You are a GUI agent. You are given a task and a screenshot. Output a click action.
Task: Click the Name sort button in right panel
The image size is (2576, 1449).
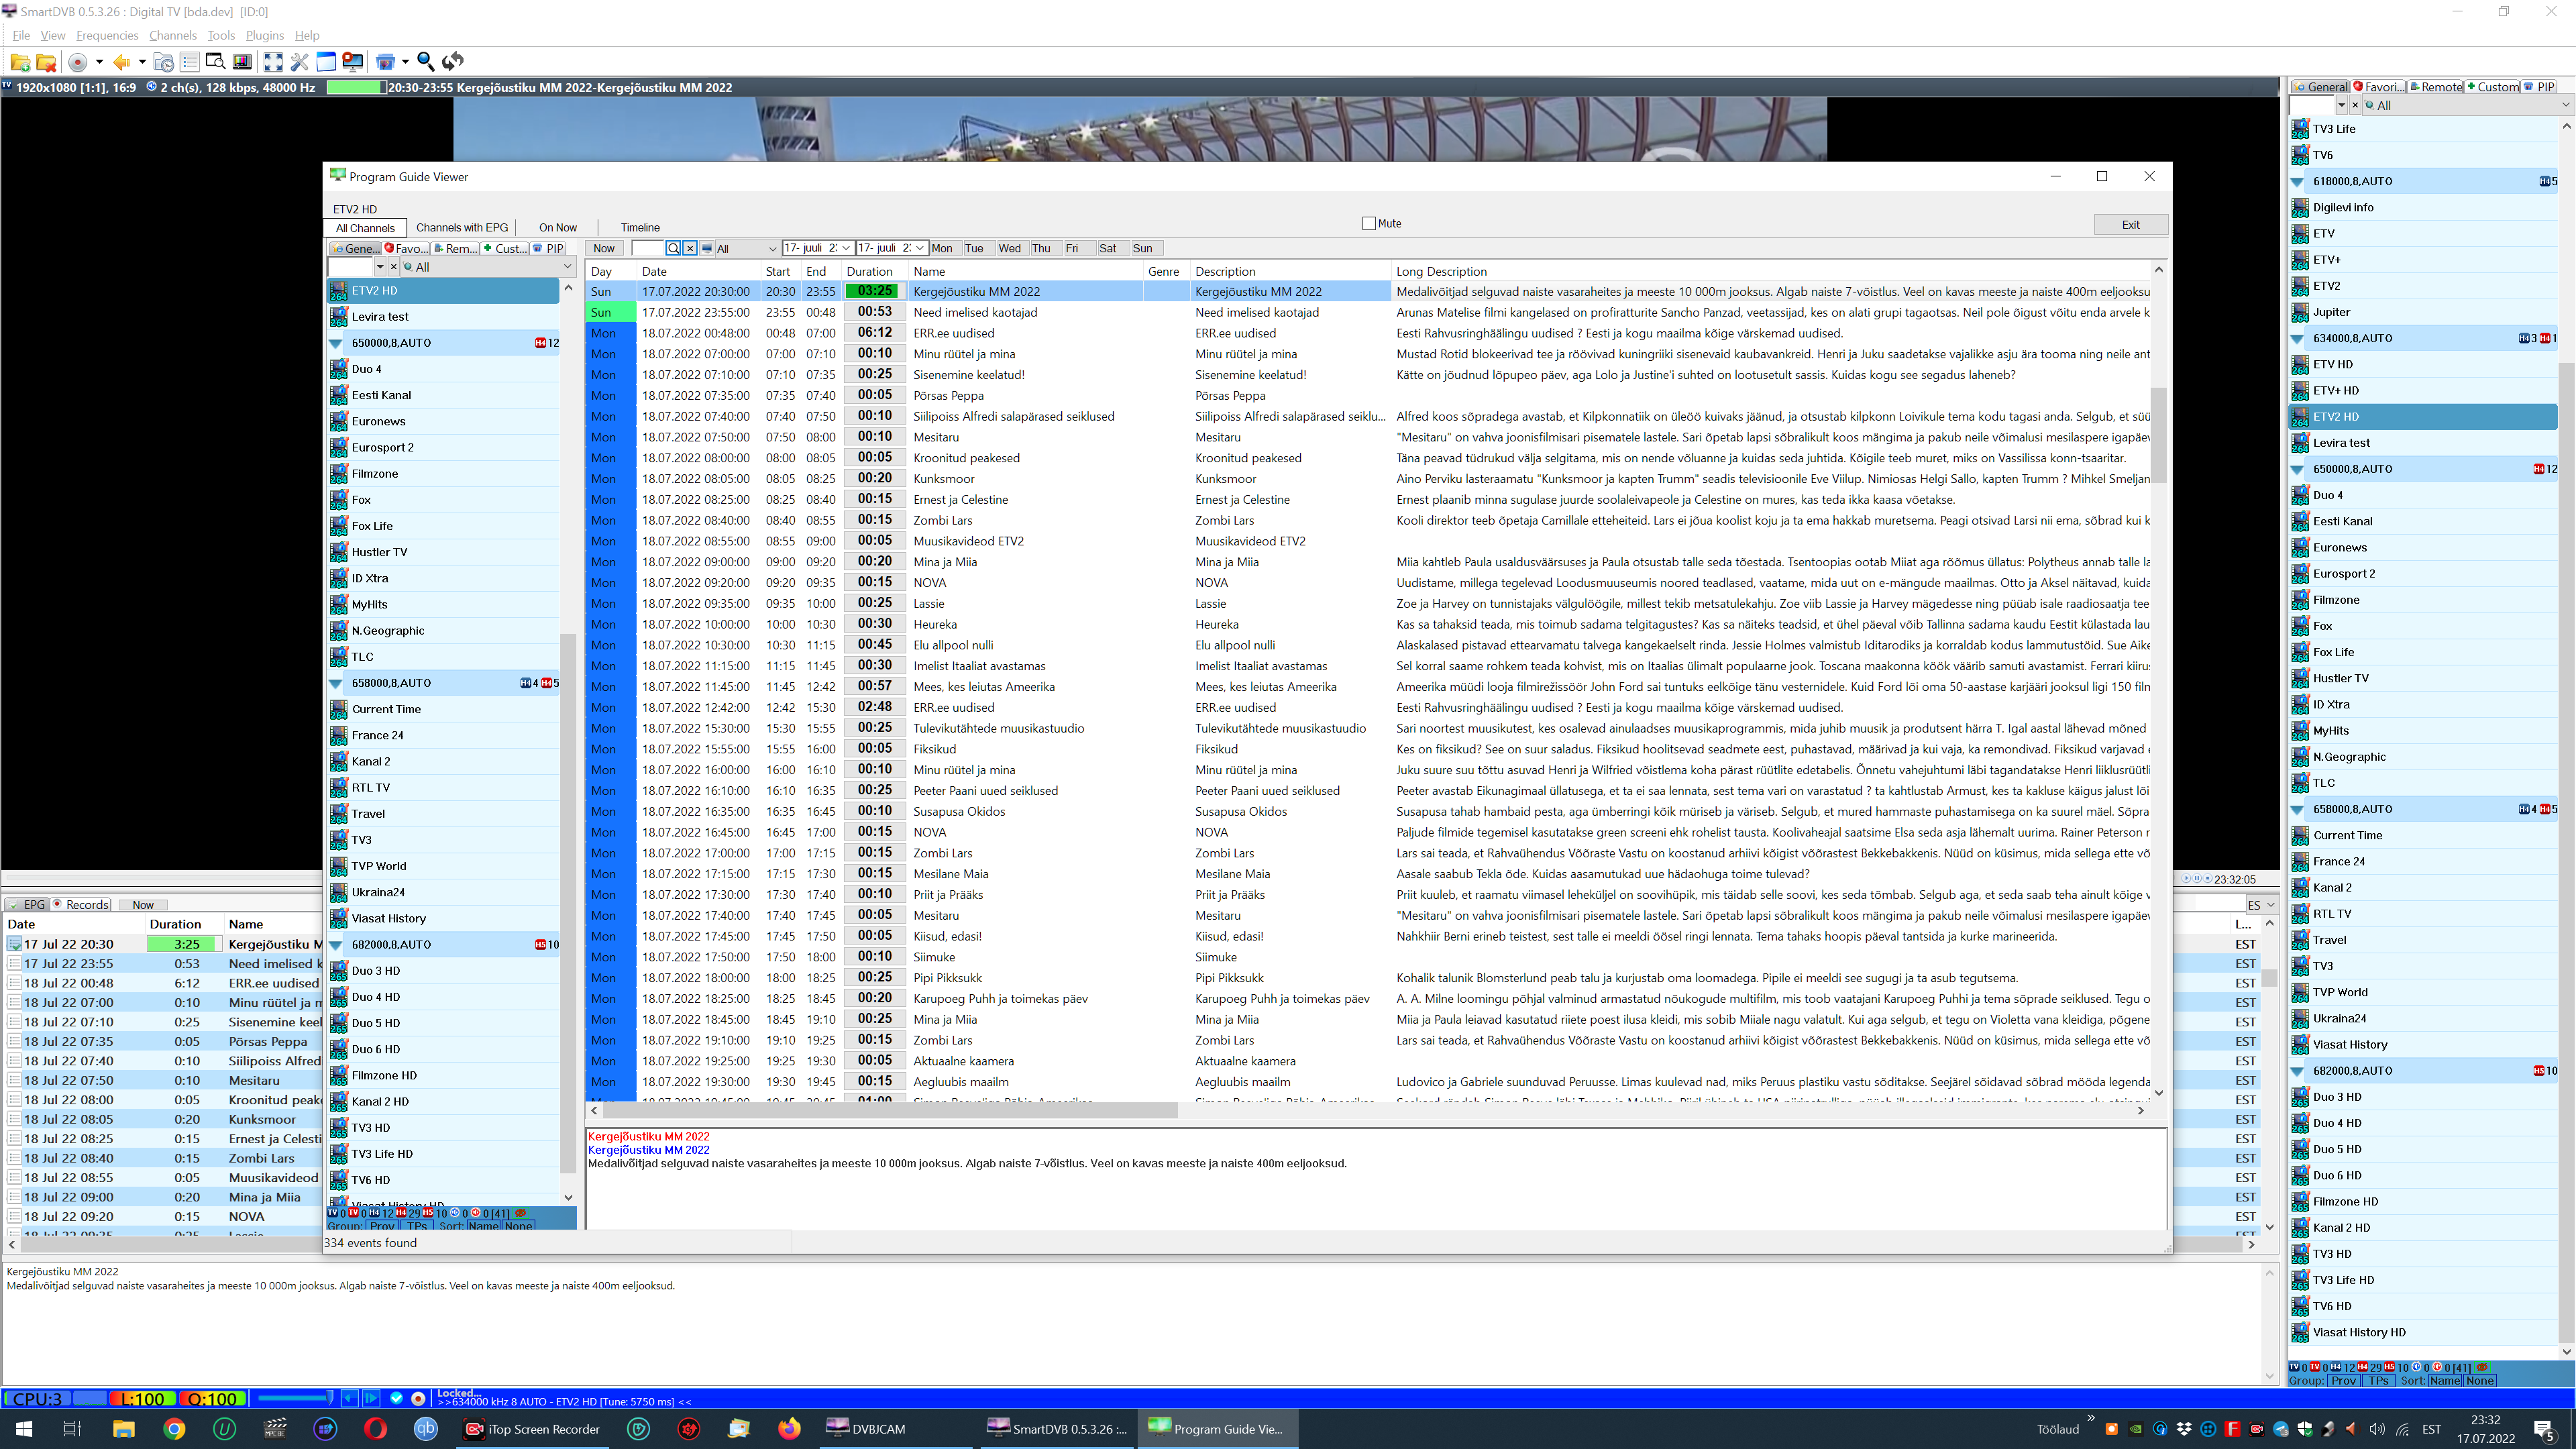[x=2444, y=1380]
